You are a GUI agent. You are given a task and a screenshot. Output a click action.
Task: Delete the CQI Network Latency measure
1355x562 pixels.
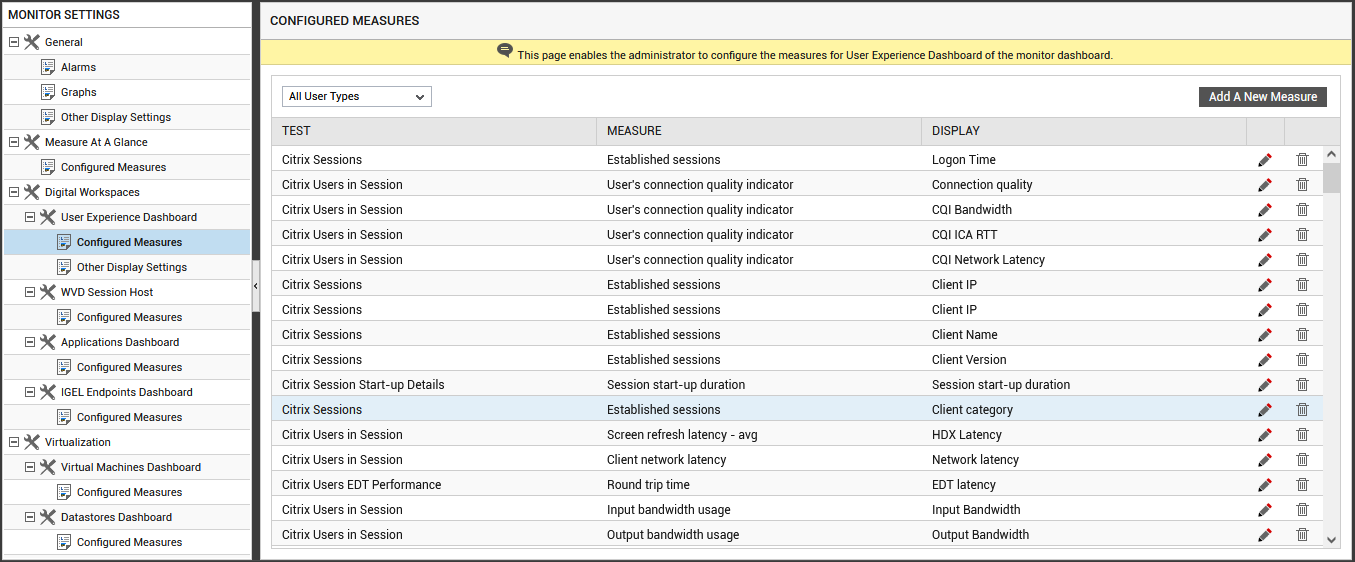[x=1302, y=259]
